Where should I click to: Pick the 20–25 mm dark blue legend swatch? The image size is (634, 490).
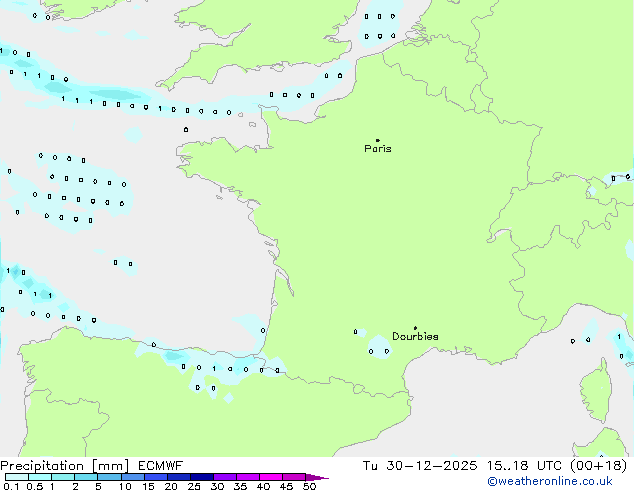[179, 477]
